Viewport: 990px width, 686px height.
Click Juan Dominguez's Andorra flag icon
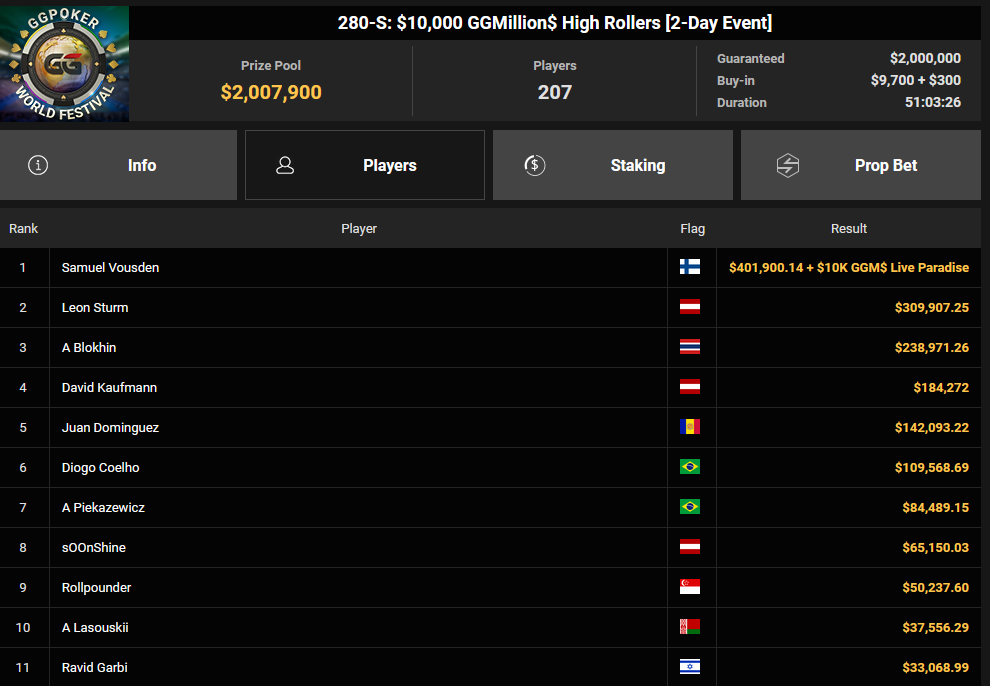689,427
